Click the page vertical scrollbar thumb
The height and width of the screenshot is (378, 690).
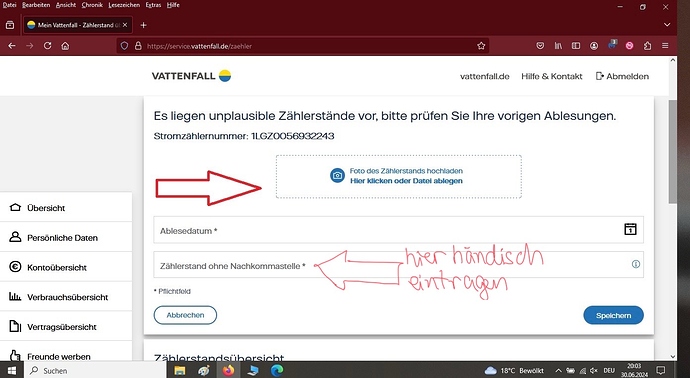tap(673, 152)
